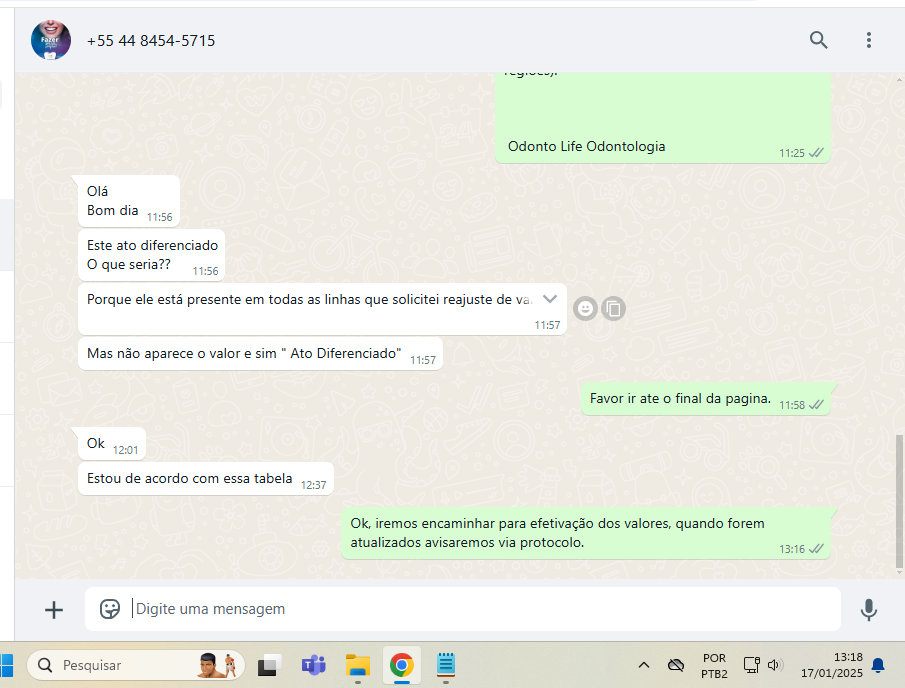Start voice message with microphone icon

click(869, 610)
